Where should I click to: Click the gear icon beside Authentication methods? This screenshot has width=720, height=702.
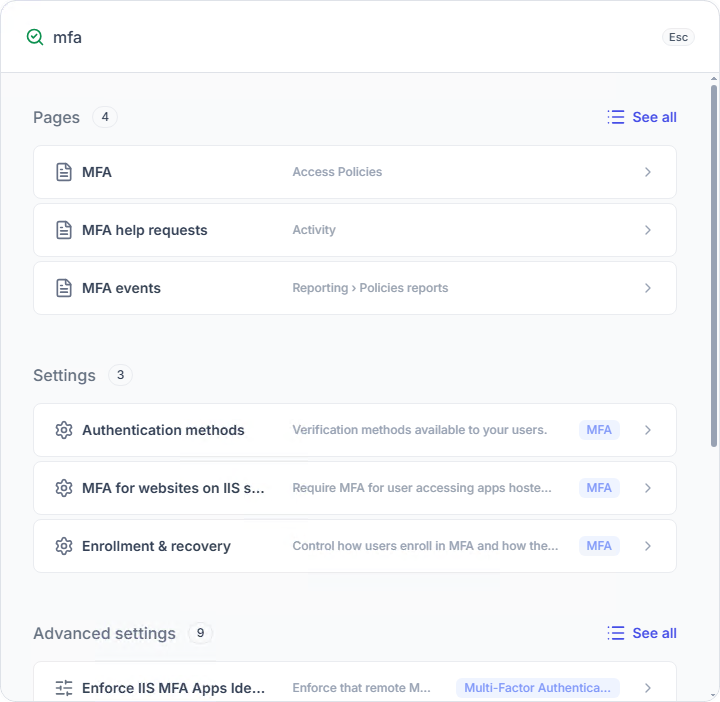64,430
